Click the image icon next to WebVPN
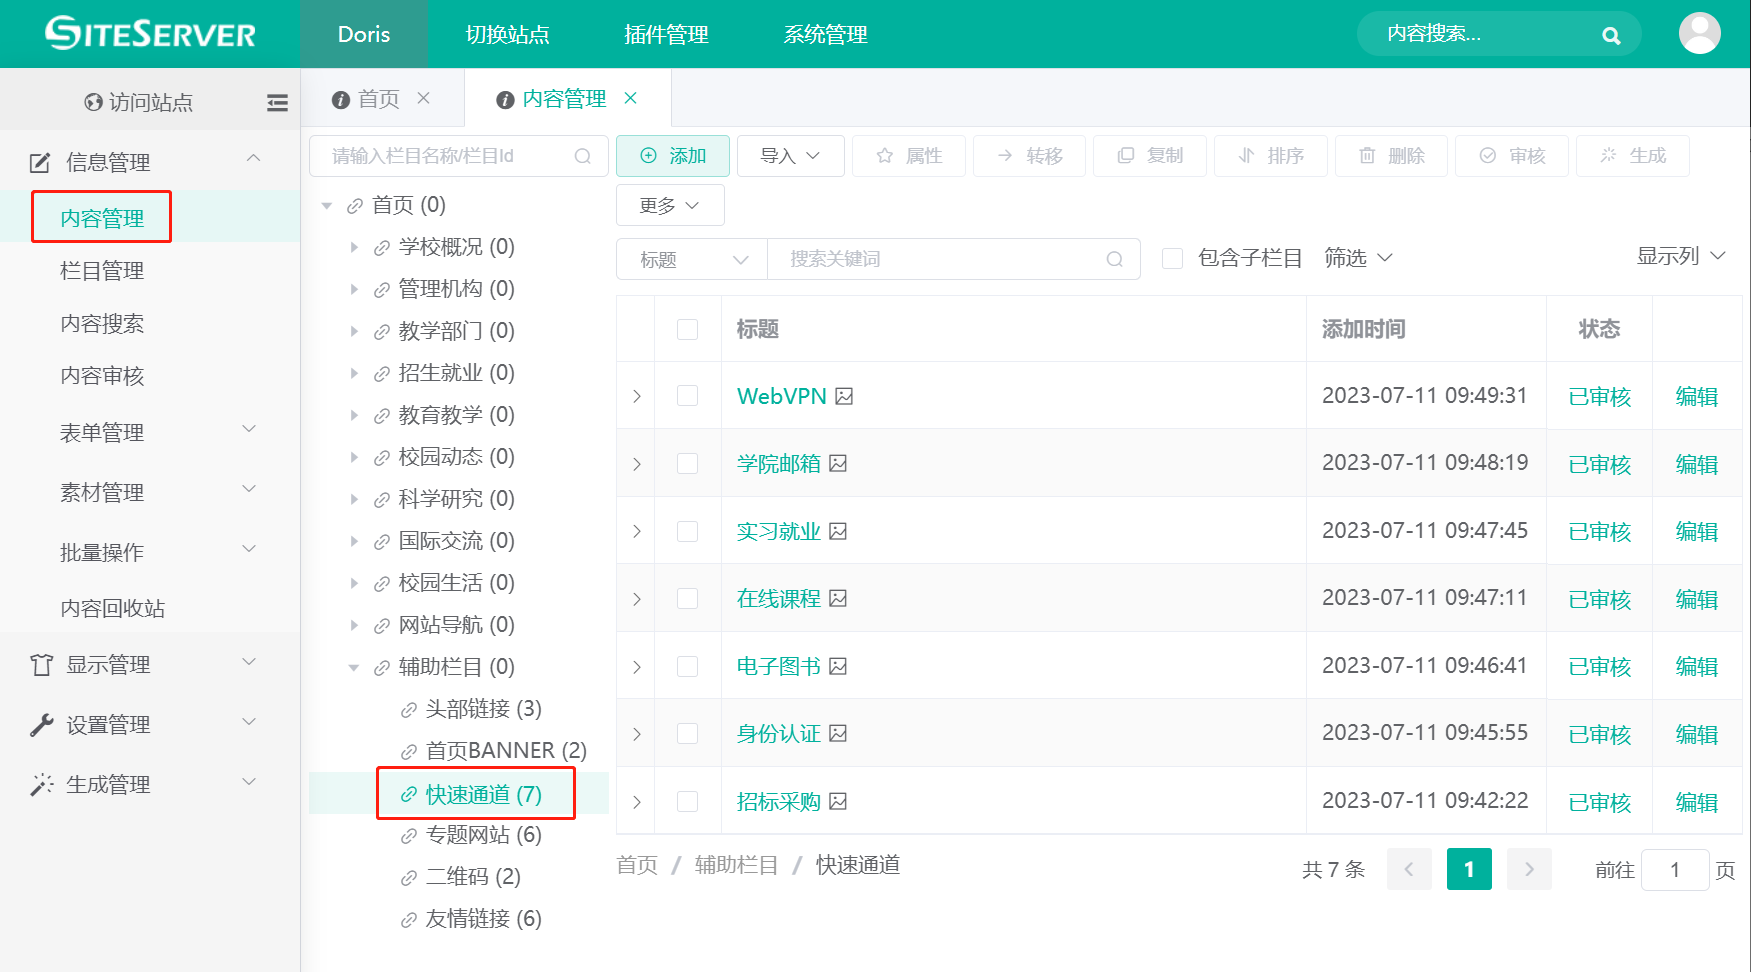 coord(845,397)
